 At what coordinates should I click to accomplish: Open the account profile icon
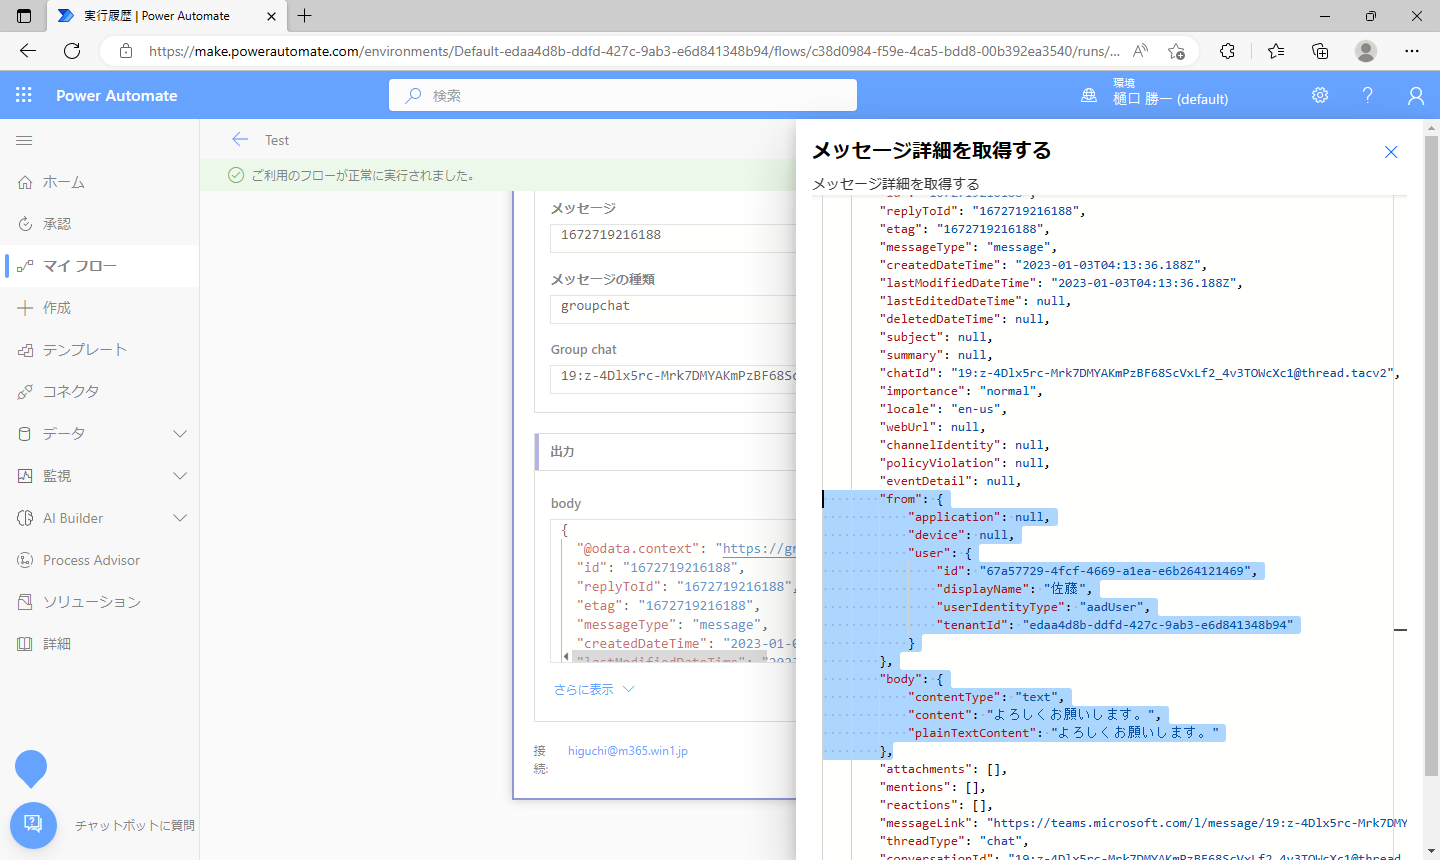click(x=1415, y=95)
